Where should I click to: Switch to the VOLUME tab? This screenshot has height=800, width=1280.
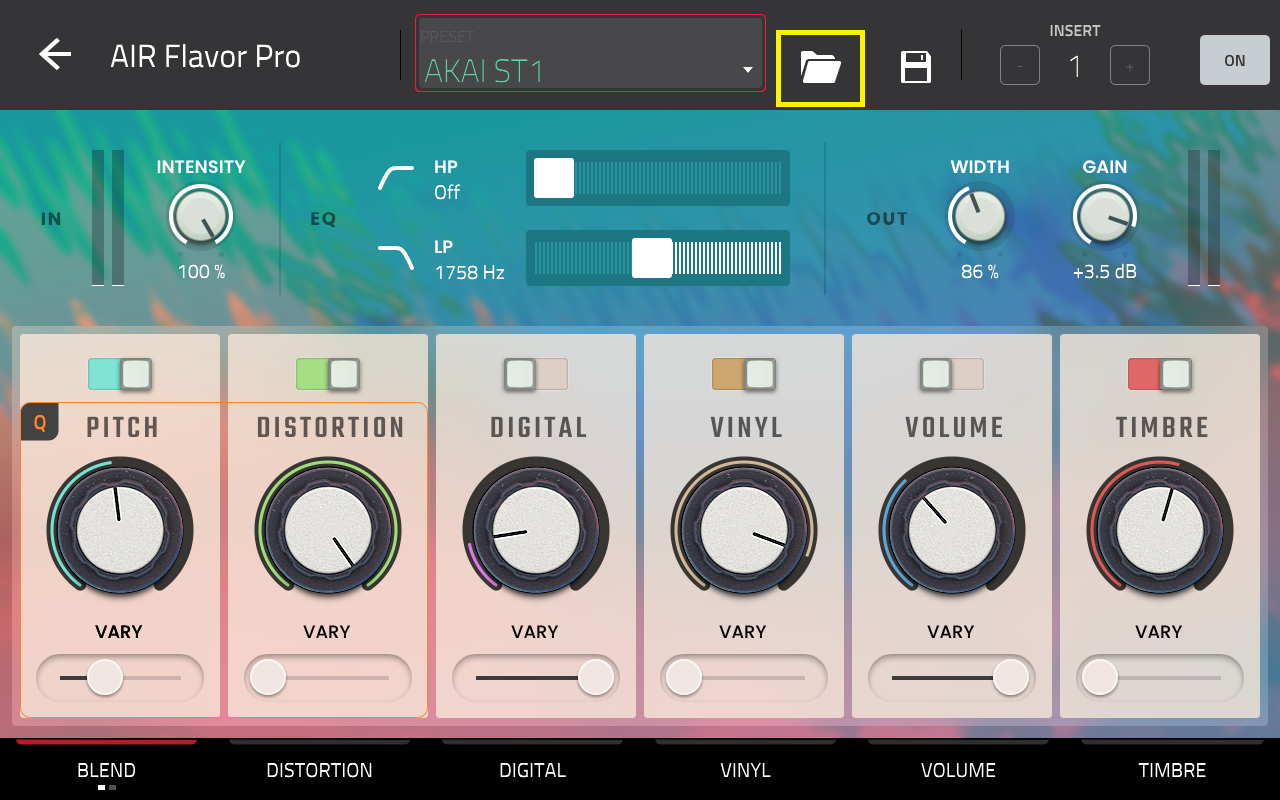[x=959, y=769]
